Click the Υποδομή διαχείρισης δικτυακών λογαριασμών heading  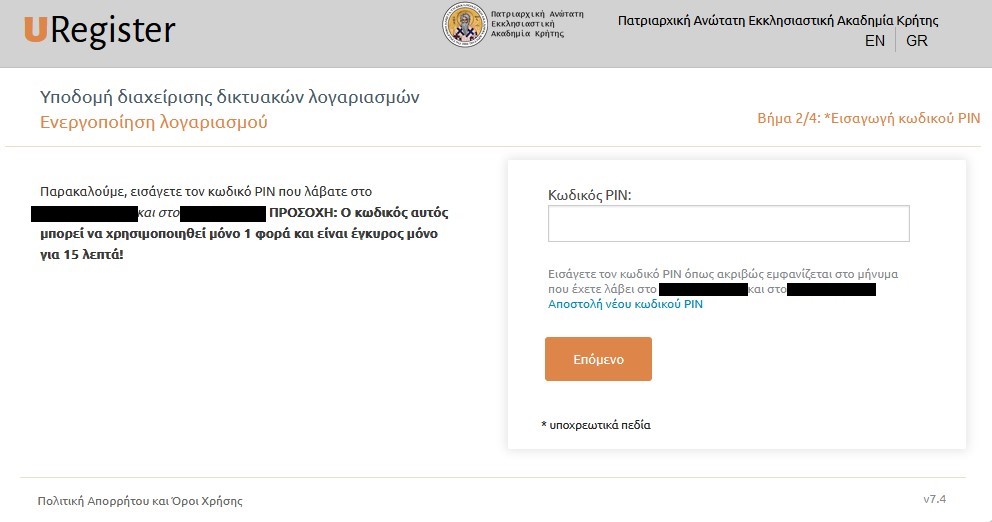(x=230, y=97)
